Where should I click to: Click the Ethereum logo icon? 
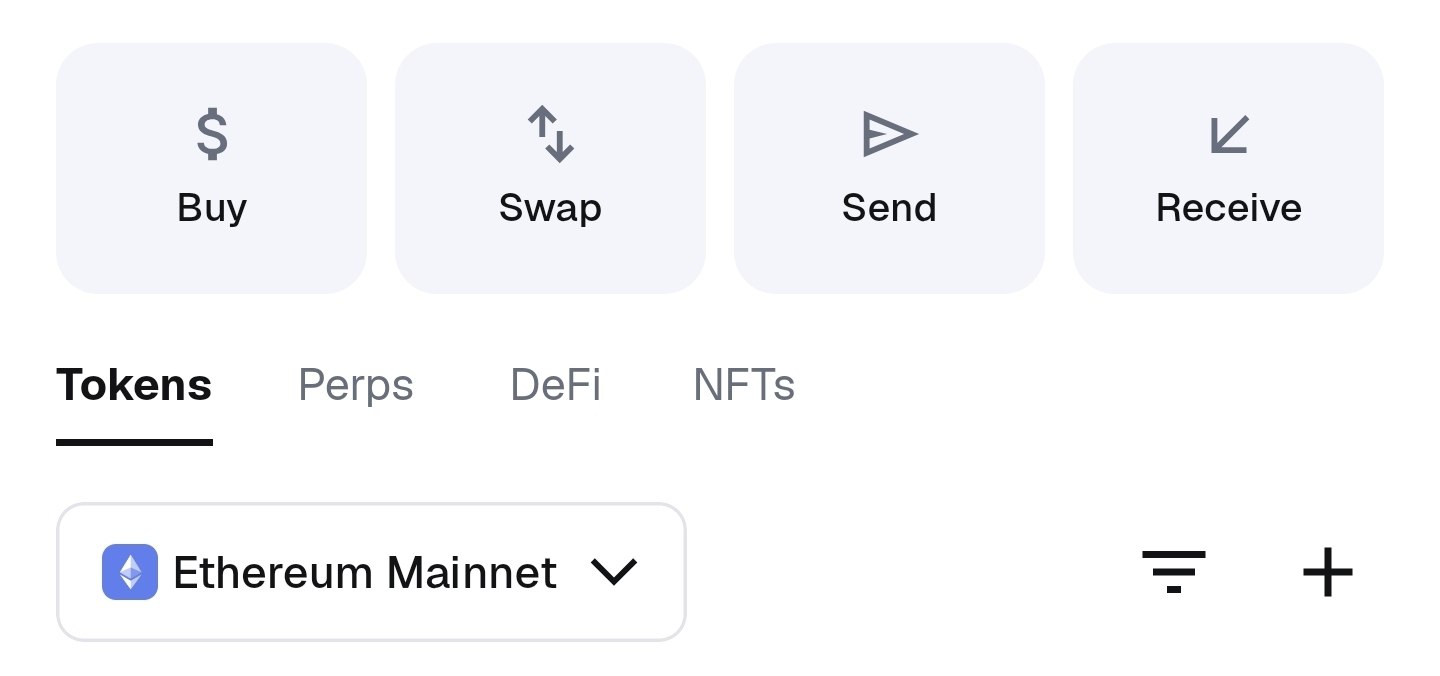click(x=130, y=572)
